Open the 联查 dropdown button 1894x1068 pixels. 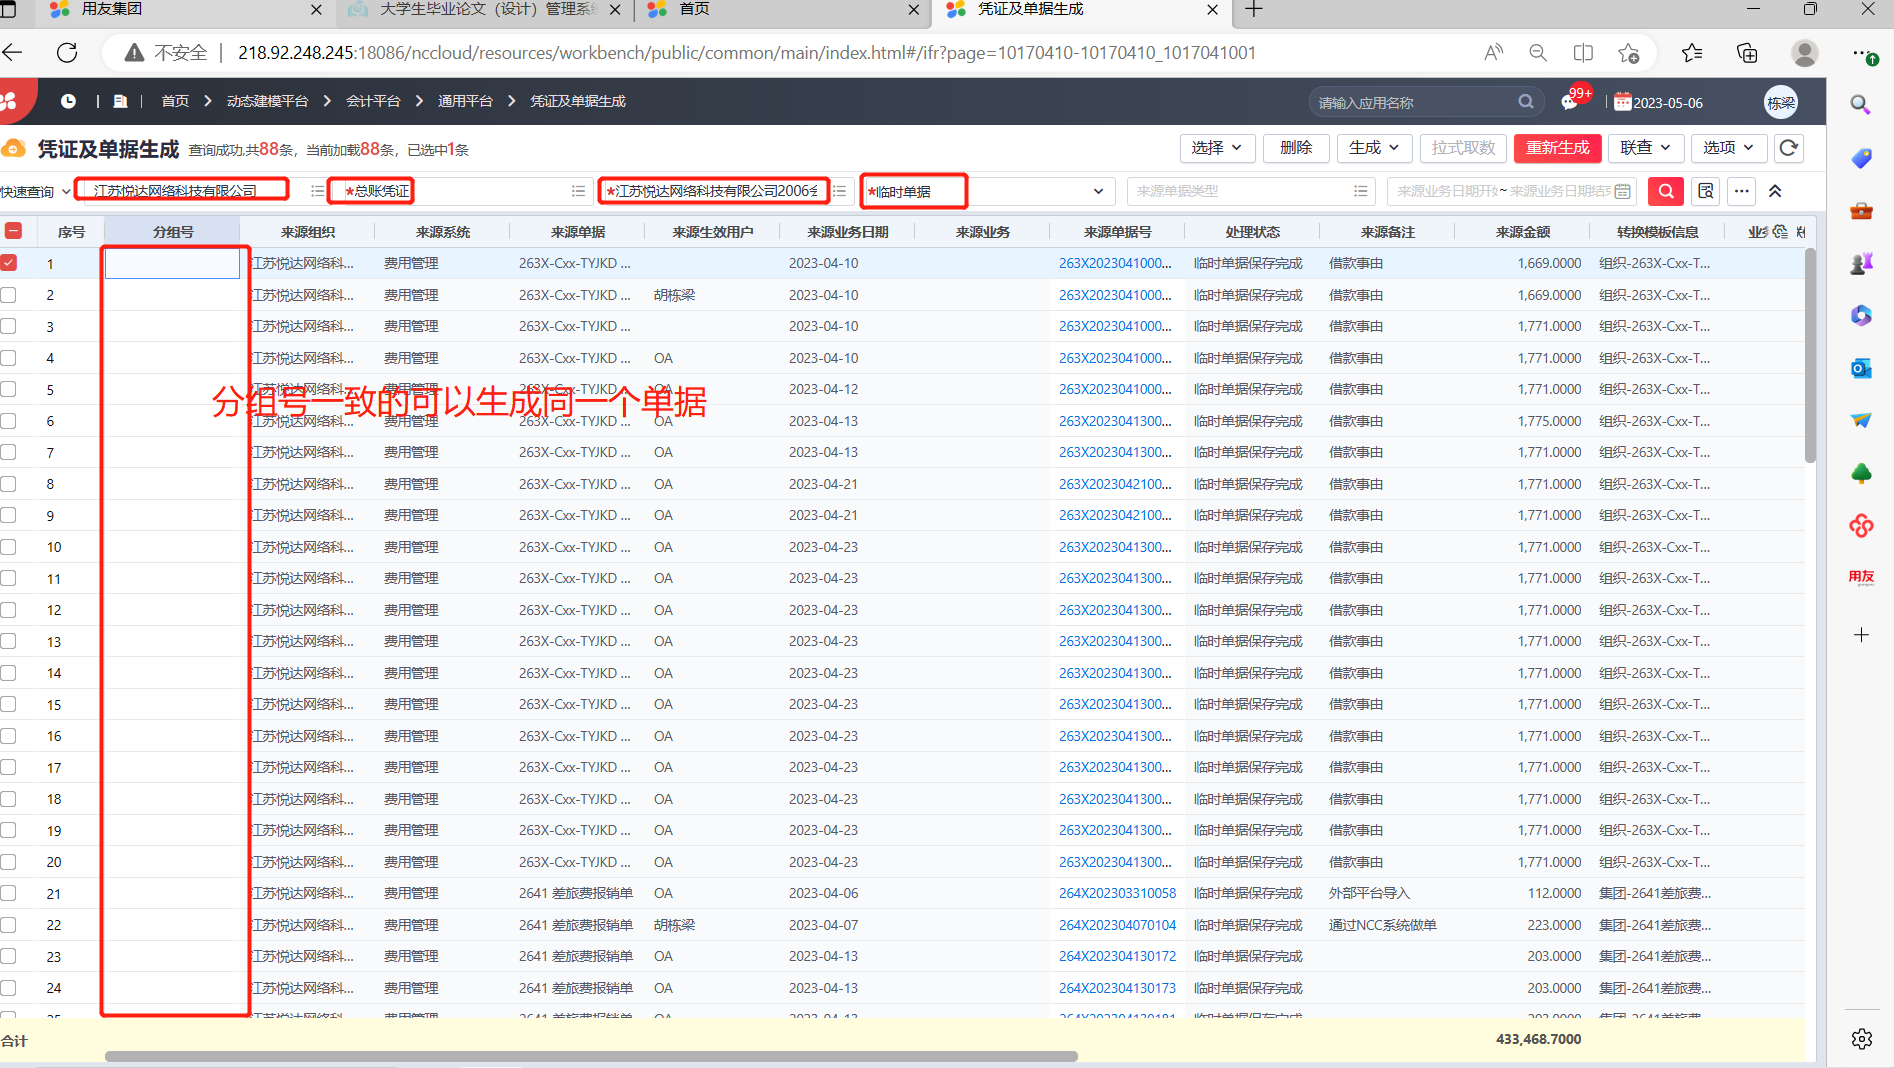(1645, 148)
